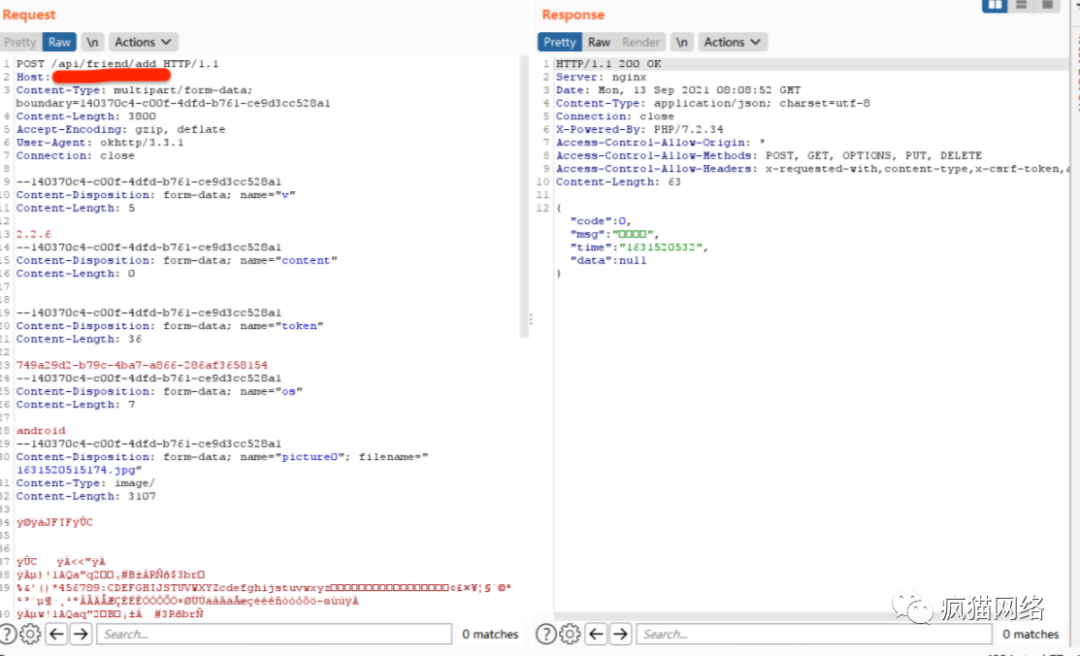
Task: Click the Request panel vertical scrollbar
Action: (x=524, y=198)
